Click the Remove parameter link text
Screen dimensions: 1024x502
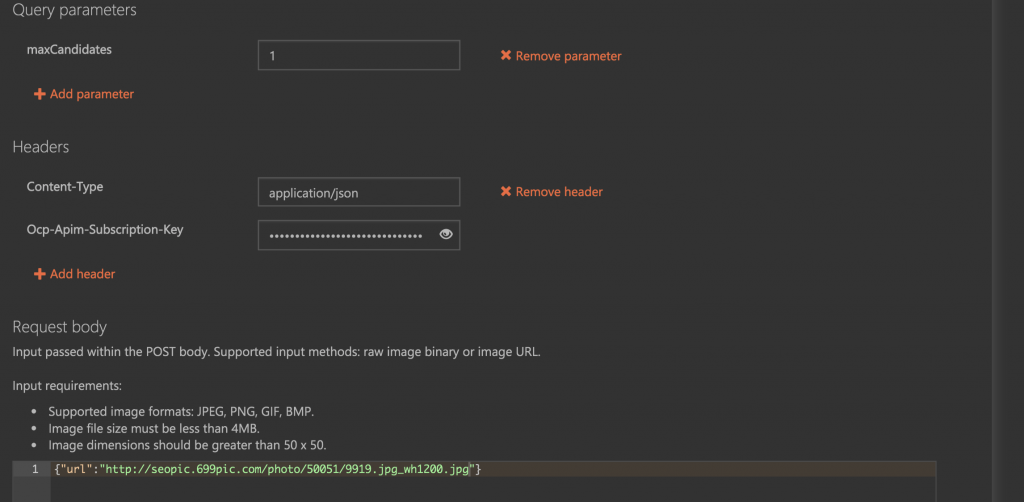(x=568, y=56)
